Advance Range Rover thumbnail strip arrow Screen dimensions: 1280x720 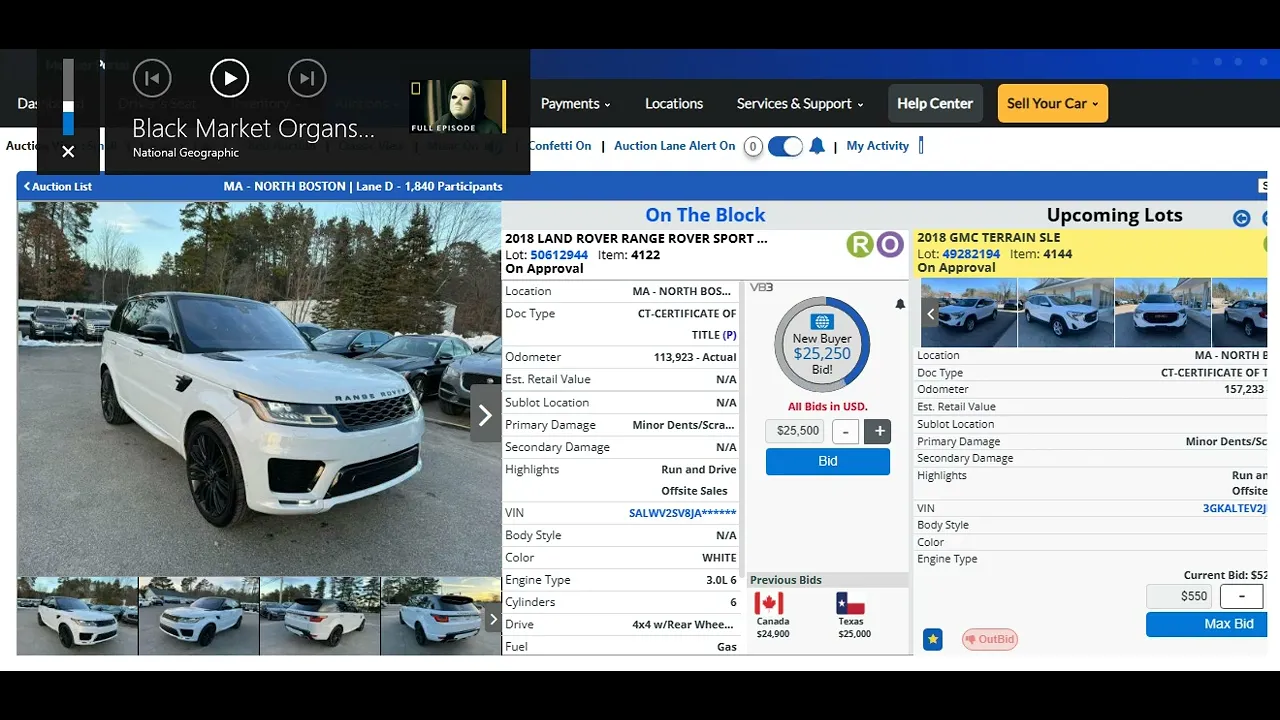[x=493, y=619]
